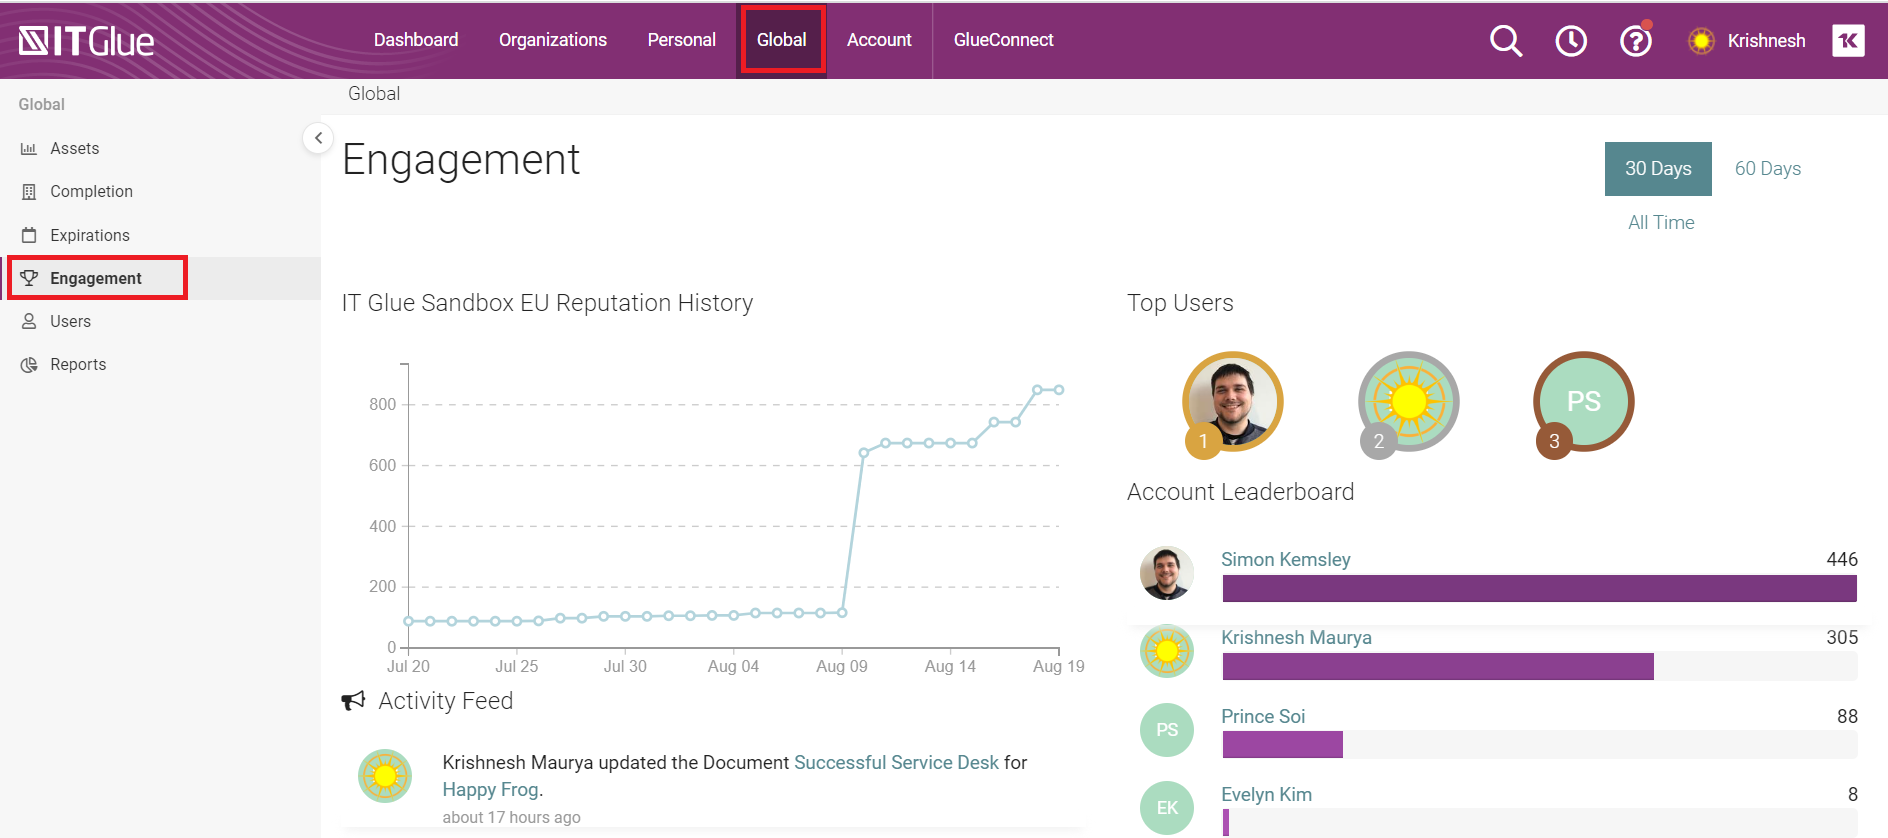Open the Successful Service Desk document link
The image size is (1888, 838).
(896, 763)
